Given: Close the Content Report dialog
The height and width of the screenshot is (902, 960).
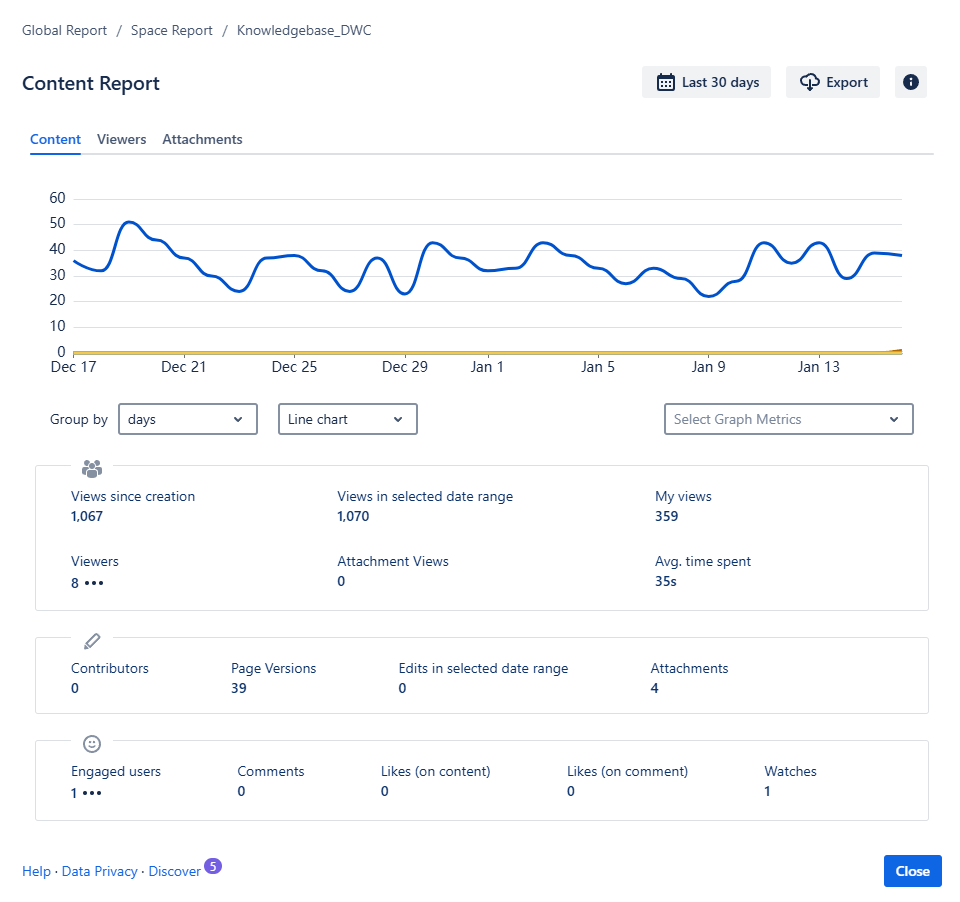Looking at the screenshot, I should [912, 871].
